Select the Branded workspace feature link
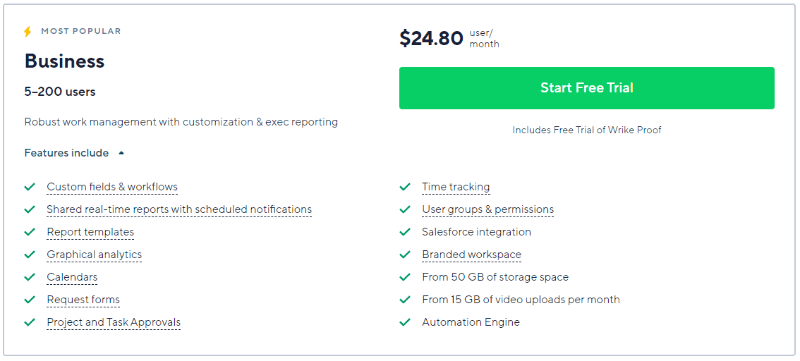This screenshot has height=361, width=800. (x=471, y=254)
